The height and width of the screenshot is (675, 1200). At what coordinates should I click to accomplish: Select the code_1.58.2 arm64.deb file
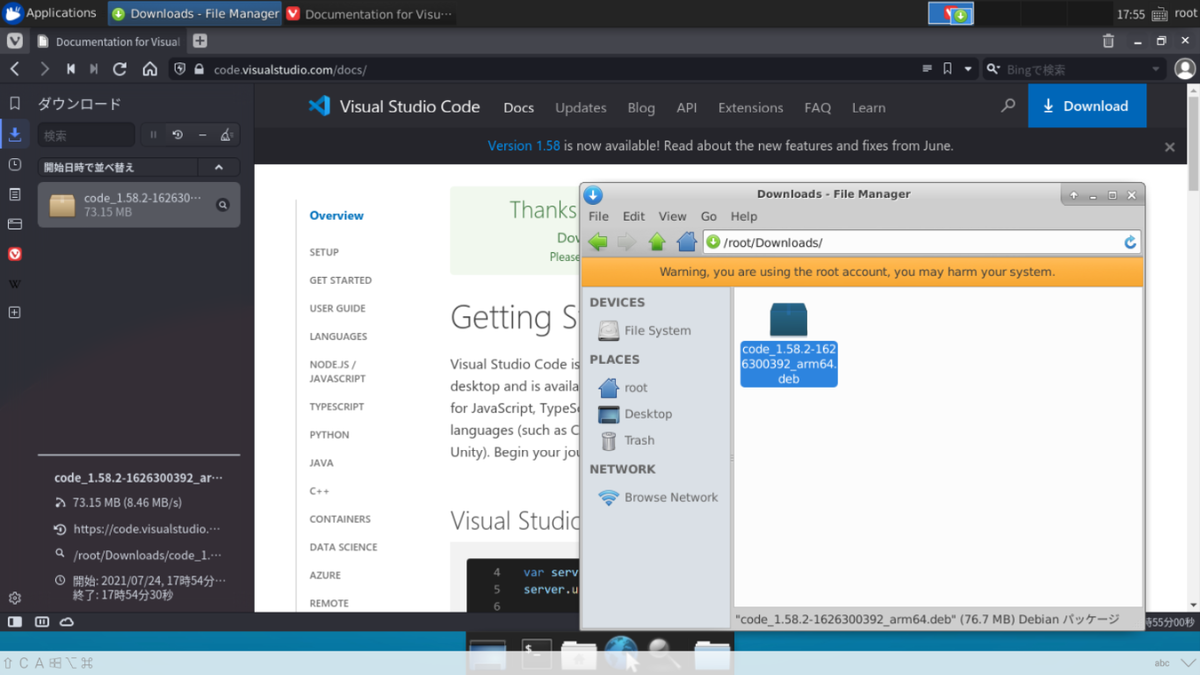tap(789, 345)
